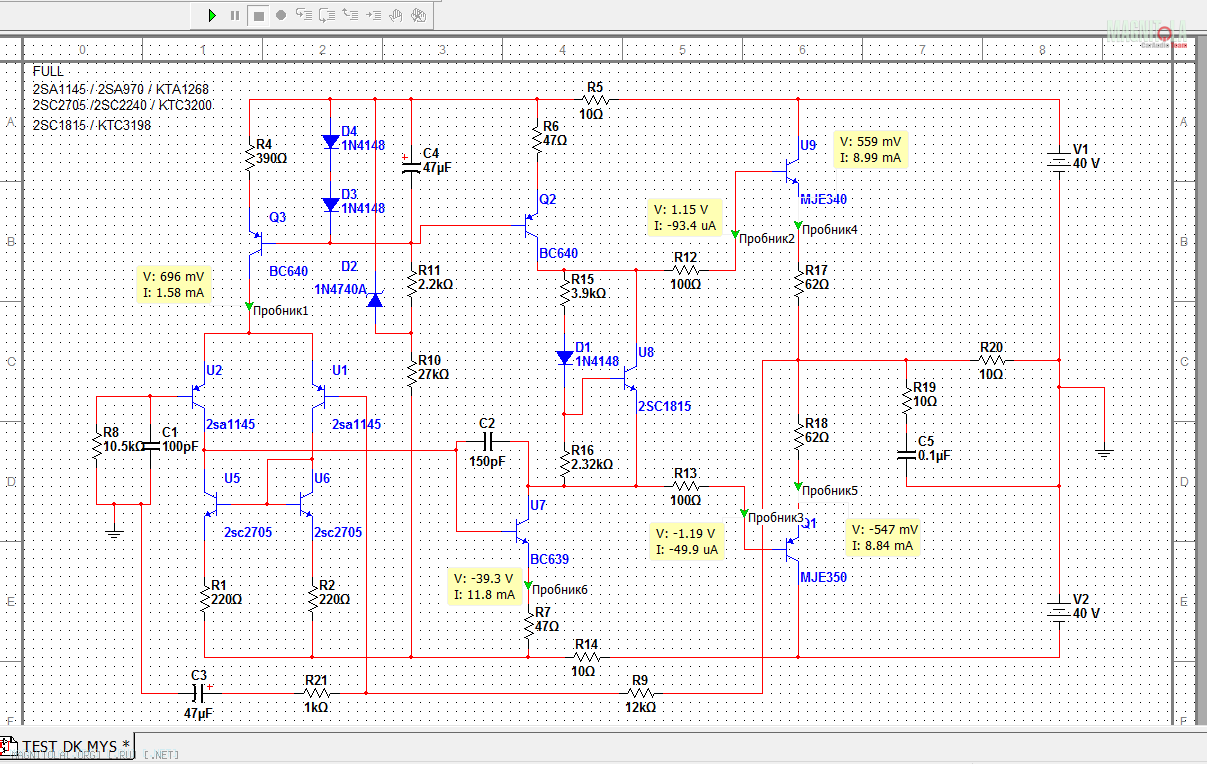Screen dimensions: 1207x764
Task: Click the round record icon in the toolbar
Action: coord(281,15)
